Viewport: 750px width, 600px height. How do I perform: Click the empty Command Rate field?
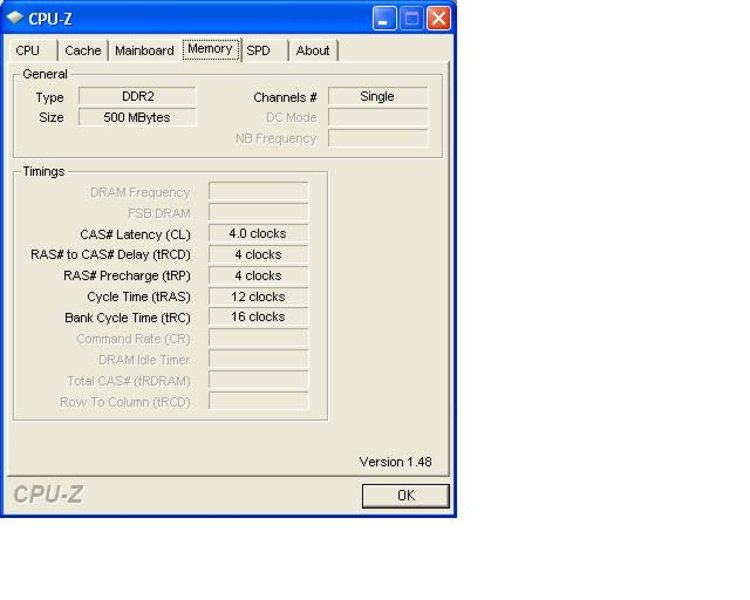click(258, 338)
